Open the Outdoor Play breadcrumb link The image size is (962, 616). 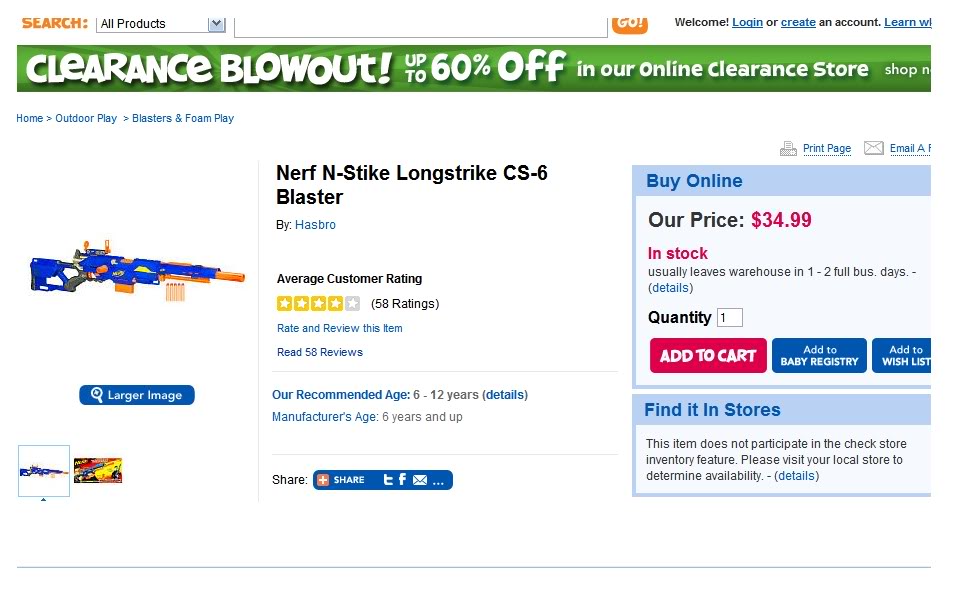click(86, 118)
